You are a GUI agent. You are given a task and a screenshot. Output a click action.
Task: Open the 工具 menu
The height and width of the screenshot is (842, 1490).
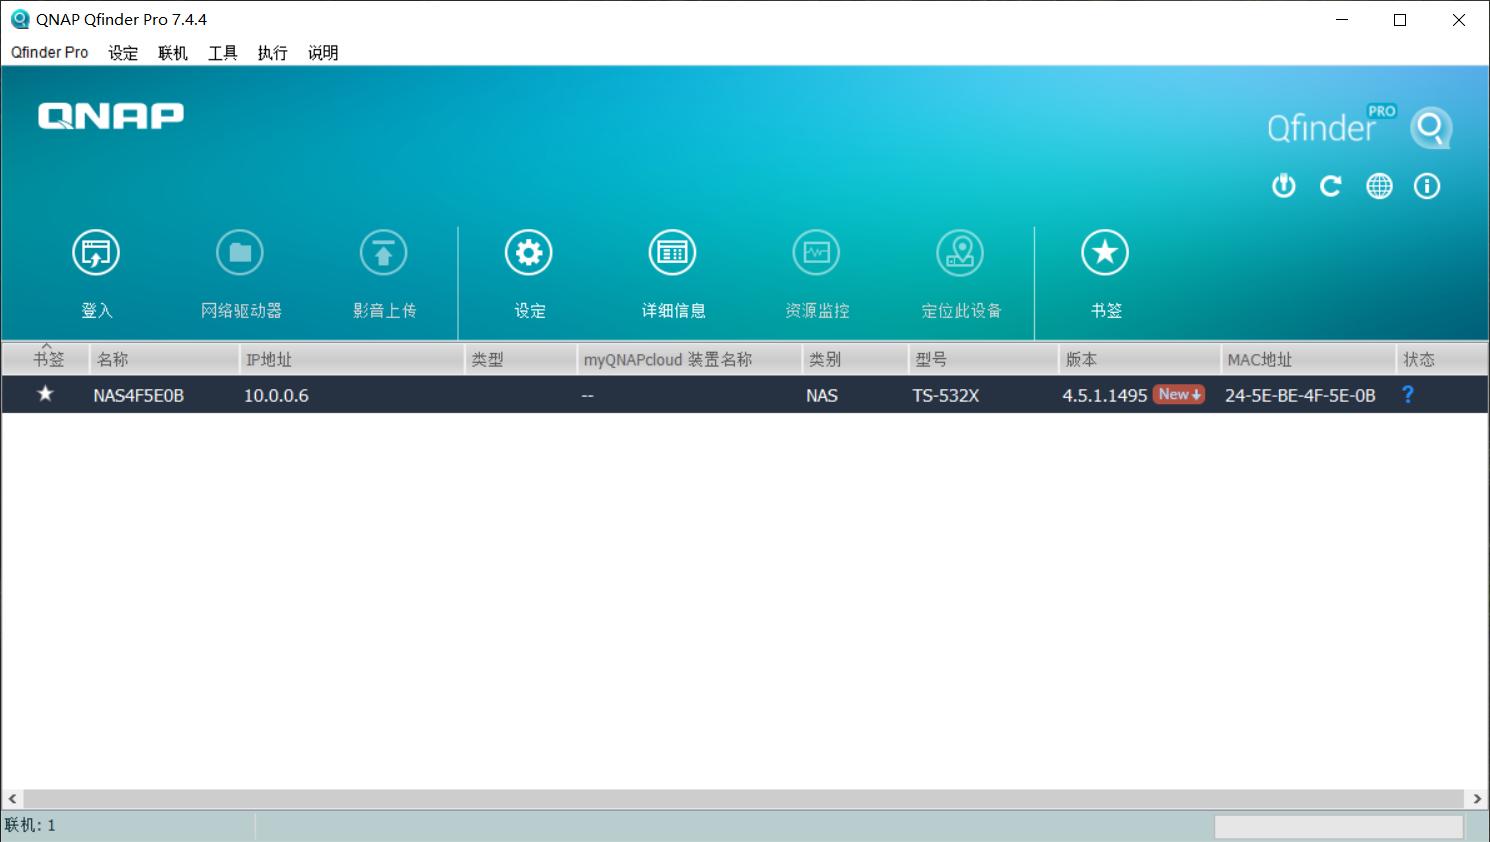coord(221,53)
